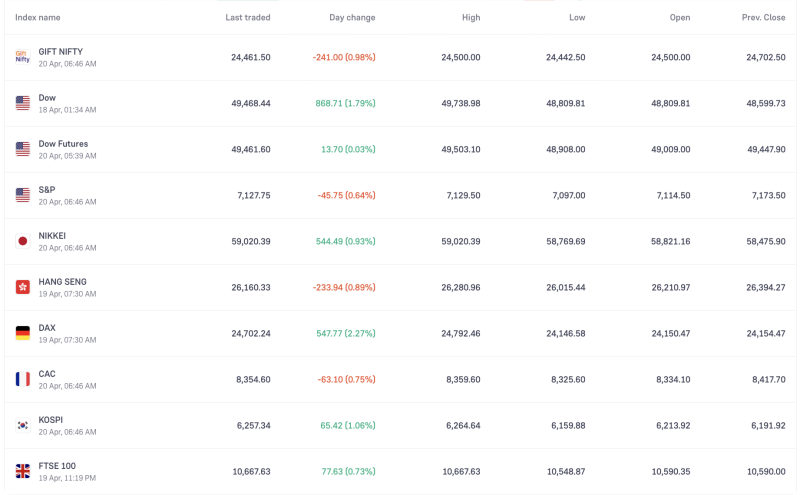Click the GIFT NIFTY logo icon

[22, 57]
